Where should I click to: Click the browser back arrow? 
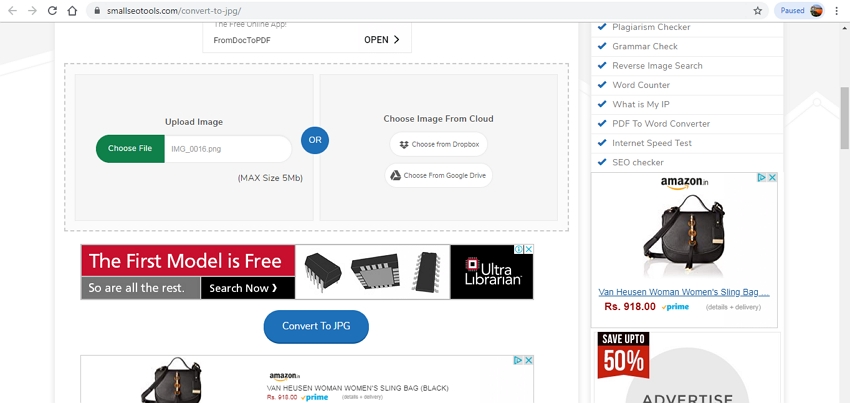coord(11,11)
